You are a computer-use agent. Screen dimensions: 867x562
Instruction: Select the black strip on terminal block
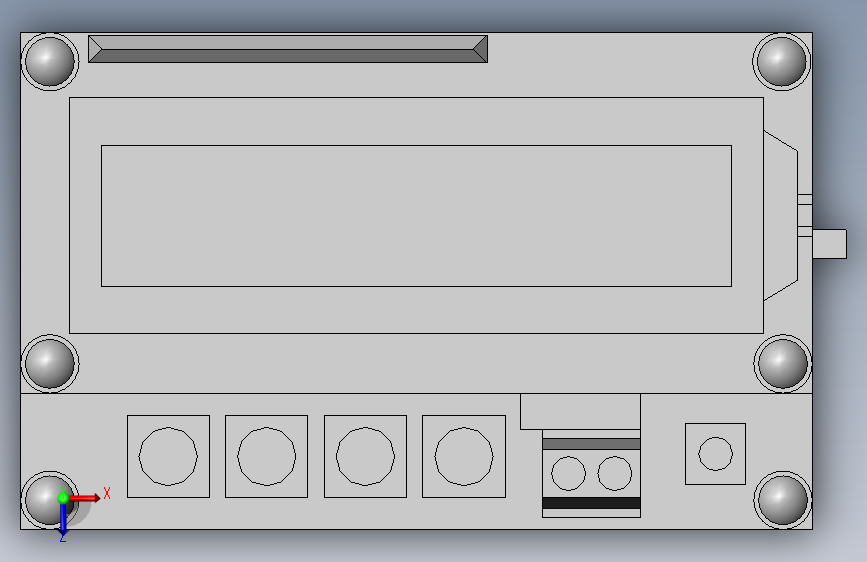pos(592,503)
